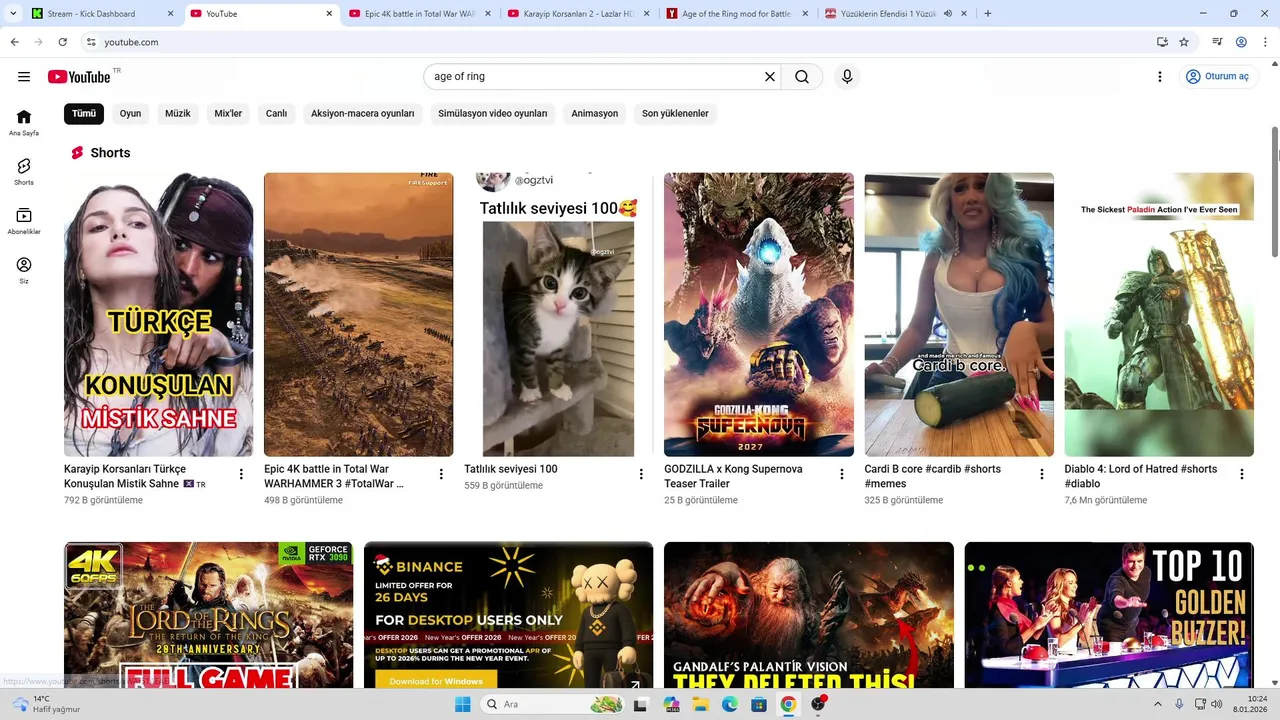Select the Müzik filter chip

(178, 113)
